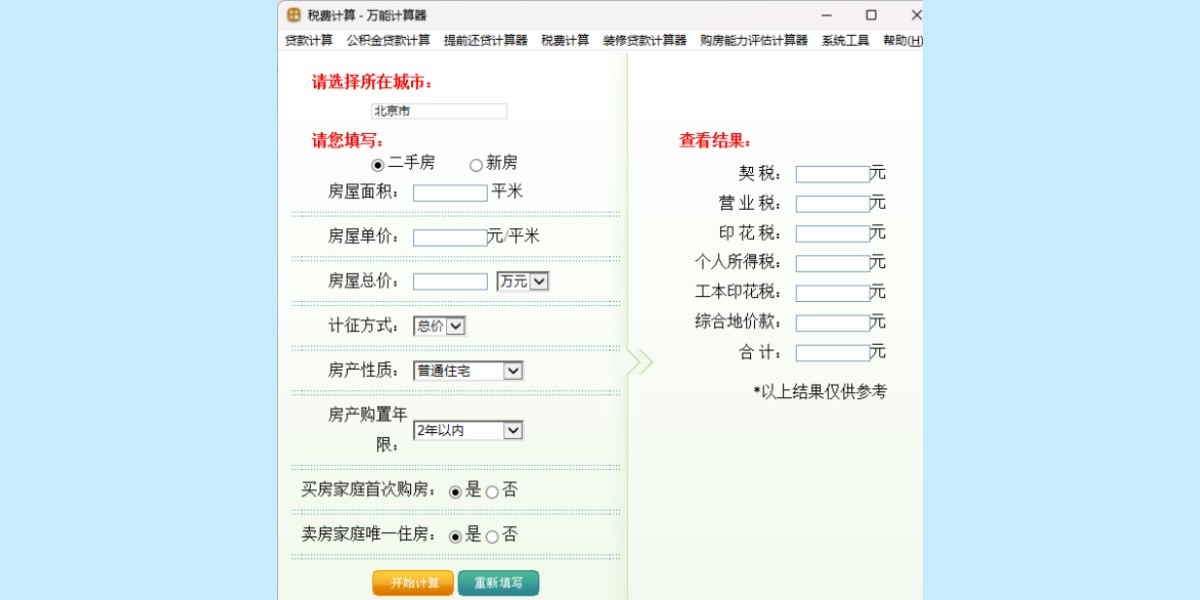
Task: Click the 查看结果 heading
Action: (x=716, y=141)
